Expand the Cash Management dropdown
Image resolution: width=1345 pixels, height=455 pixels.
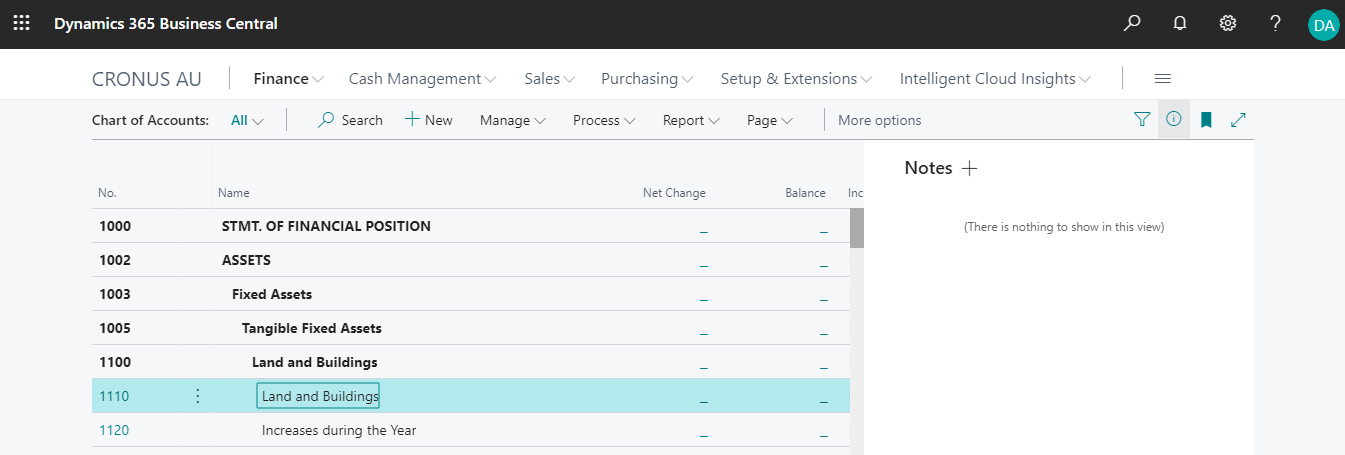click(x=422, y=78)
